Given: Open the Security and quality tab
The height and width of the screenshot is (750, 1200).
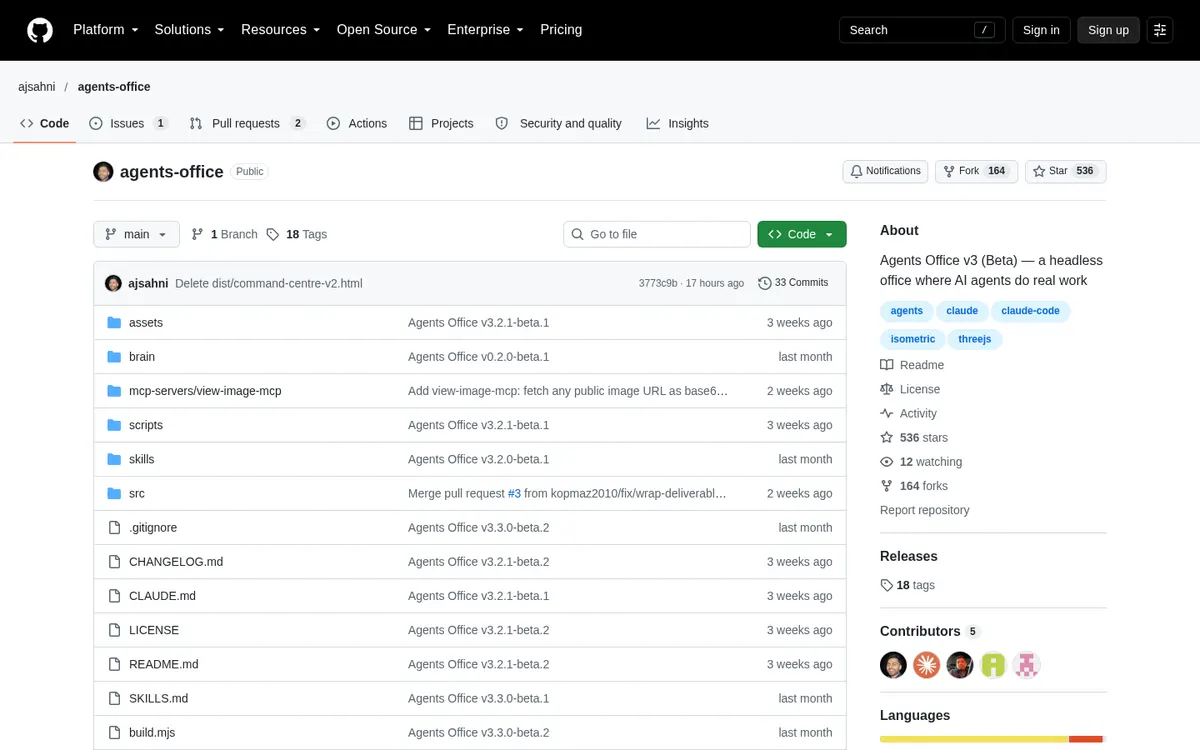Looking at the screenshot, I should [559, 123].
